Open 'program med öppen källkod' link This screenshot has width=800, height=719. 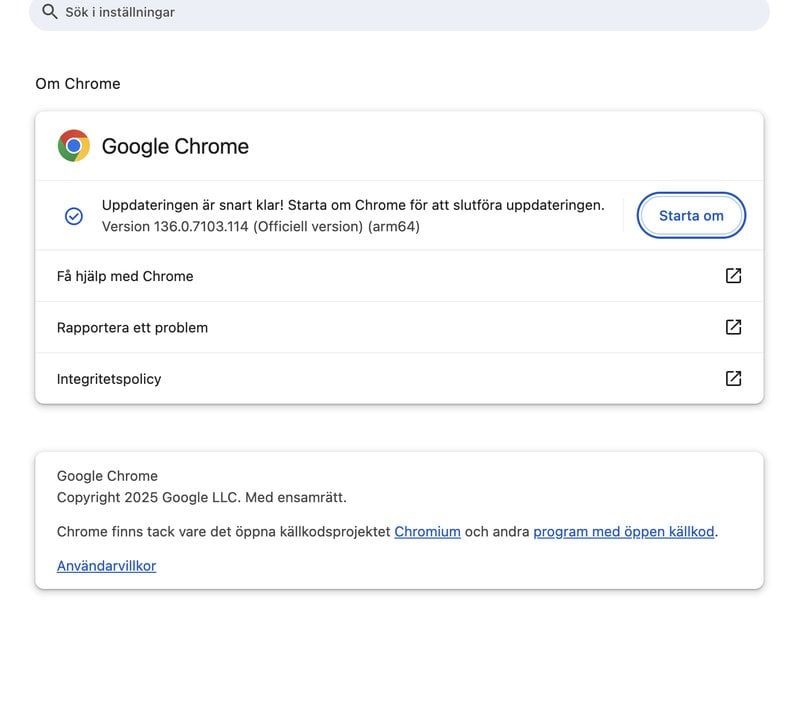click(x=623, y=532)
